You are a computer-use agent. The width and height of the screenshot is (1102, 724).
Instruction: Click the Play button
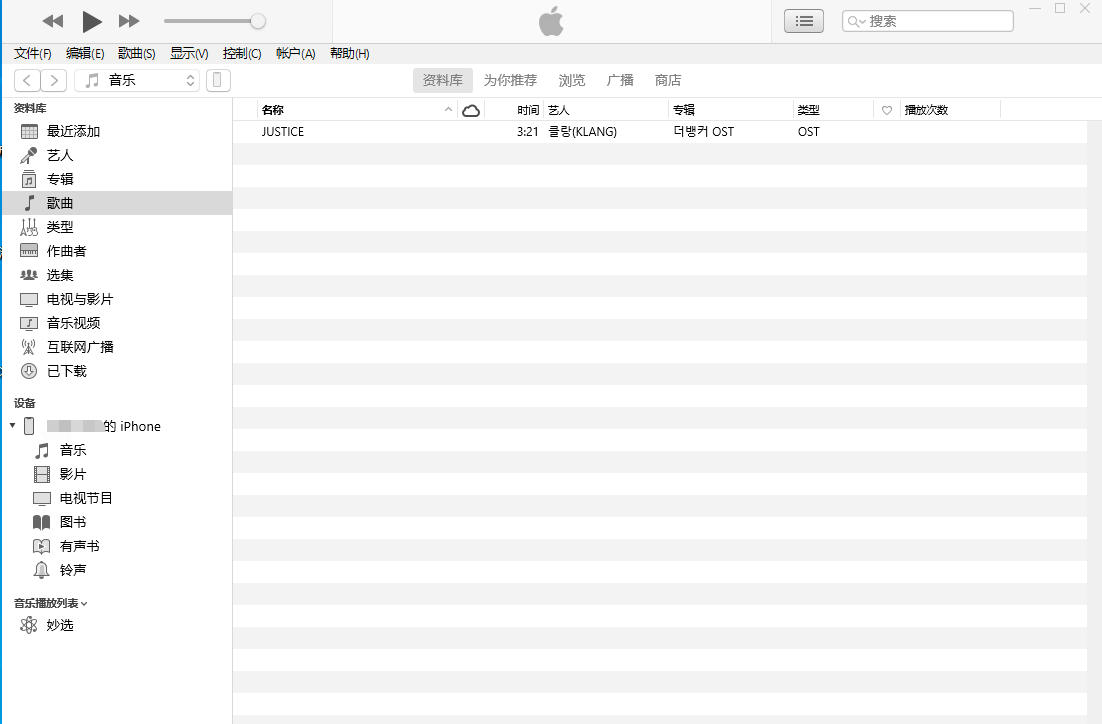92,21
